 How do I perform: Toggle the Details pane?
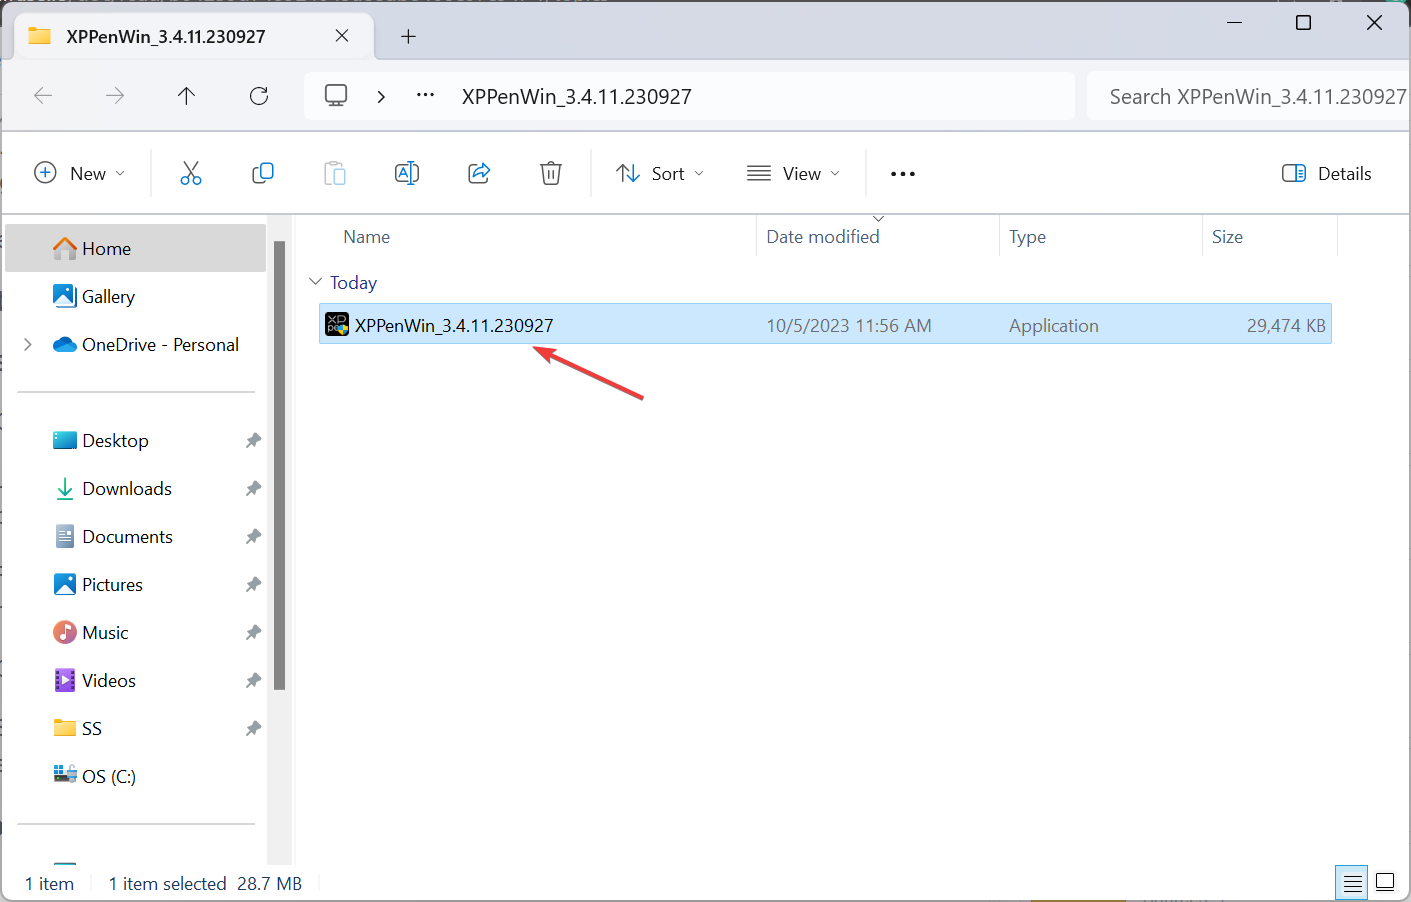click(x=1327, y=173)
